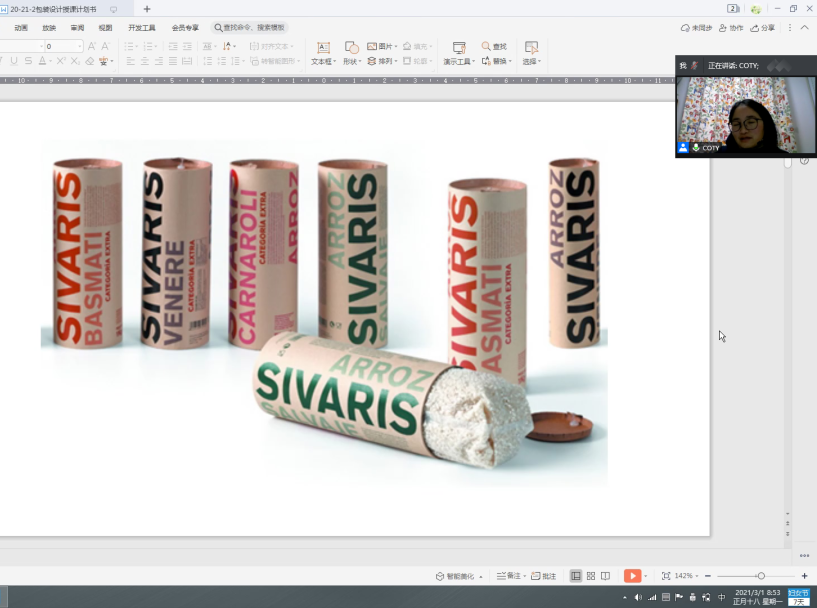Switch to normal view icon

tap(576, 576)
